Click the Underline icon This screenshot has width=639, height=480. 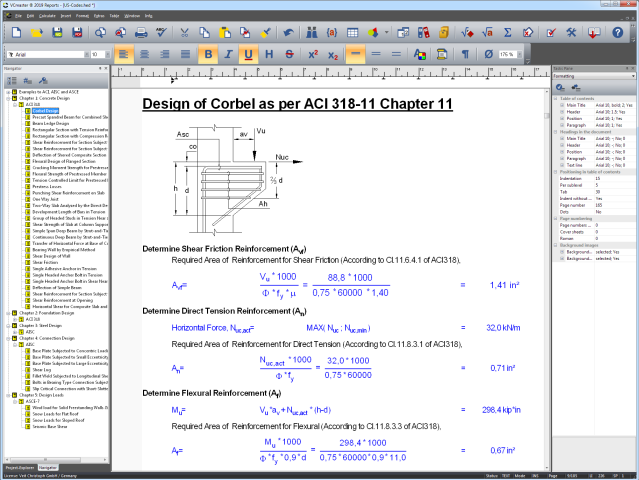coord(248,54)
